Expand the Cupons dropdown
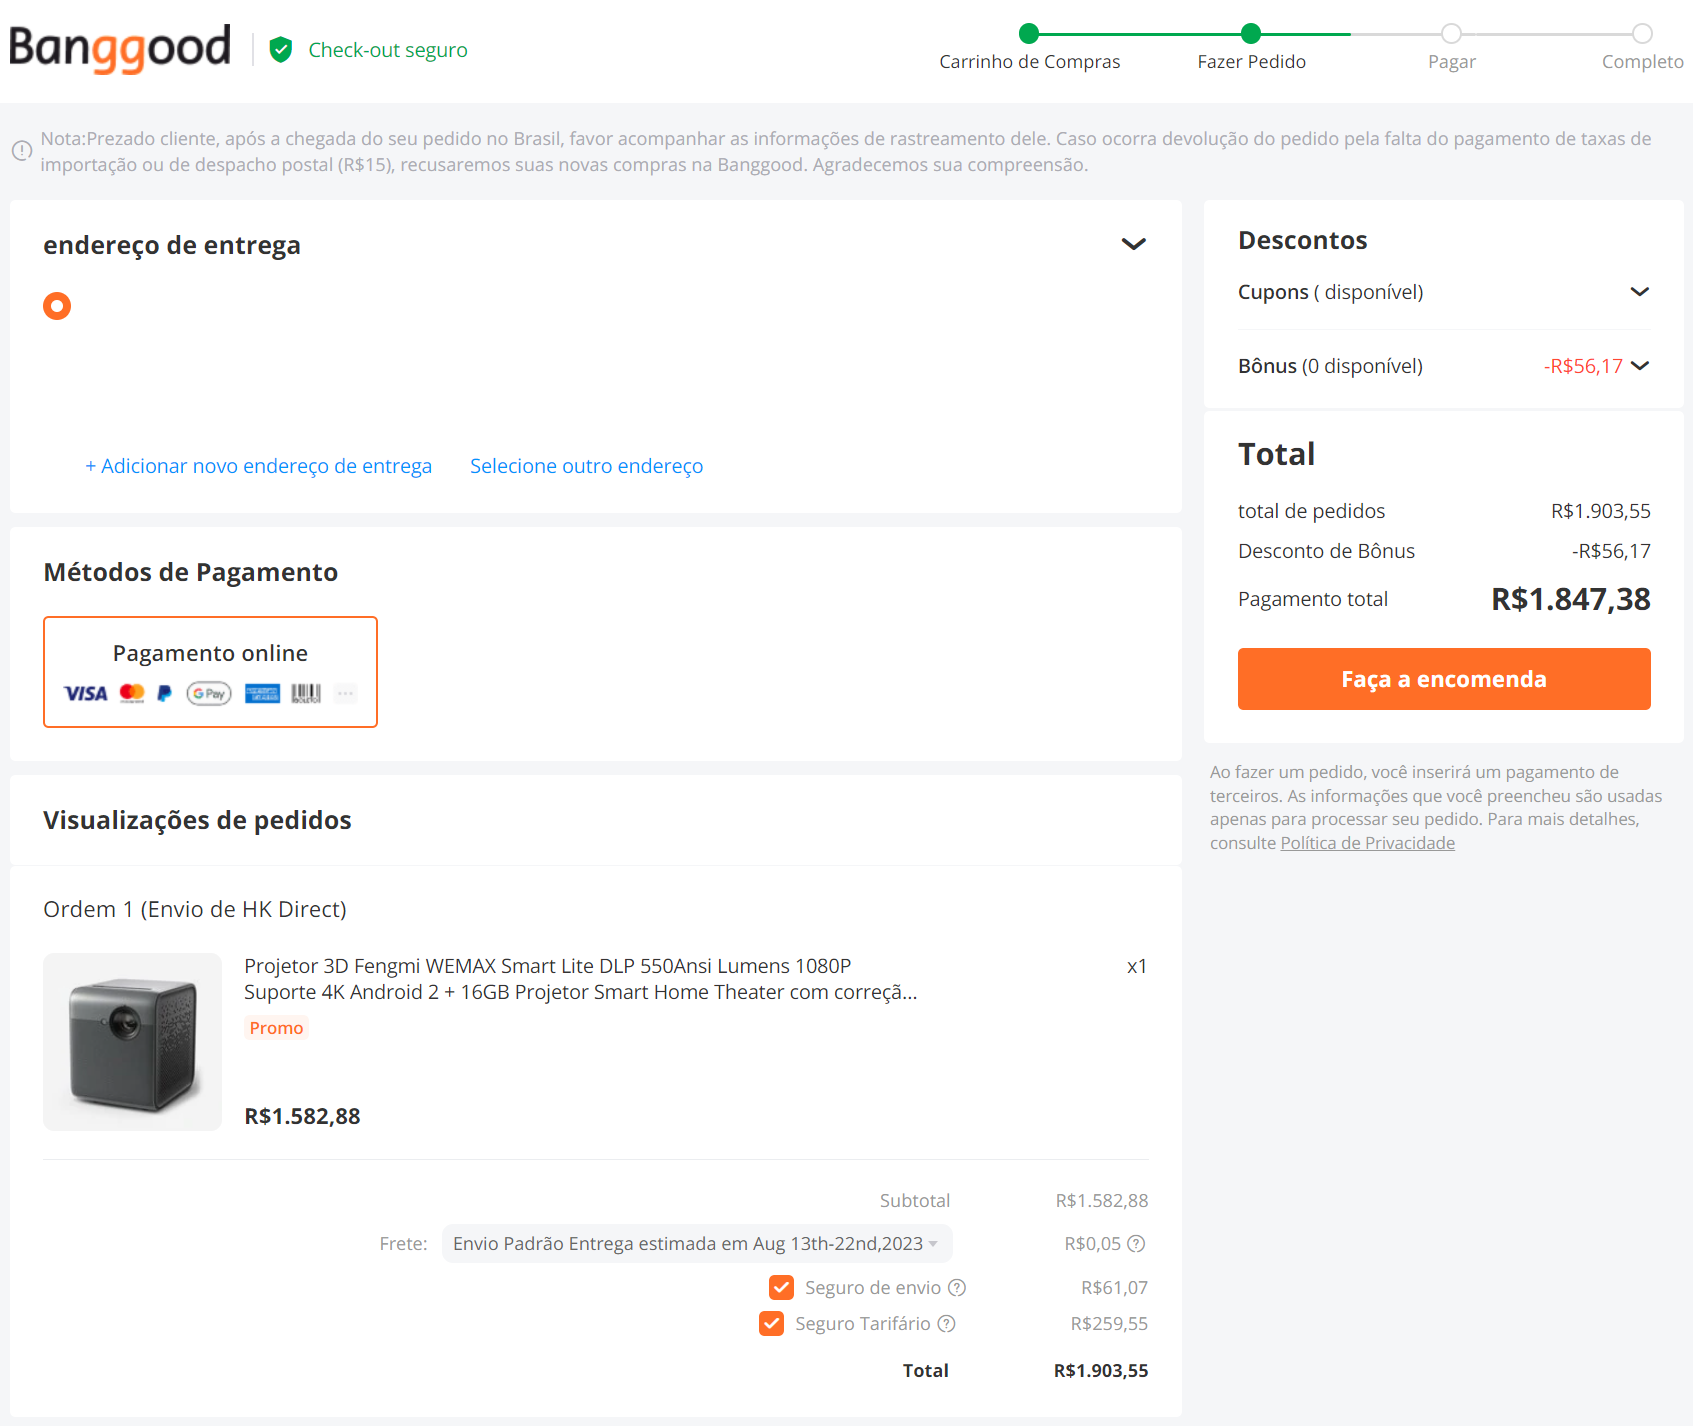This screenshot has width=1693, height=1426. click(1639, 292)
